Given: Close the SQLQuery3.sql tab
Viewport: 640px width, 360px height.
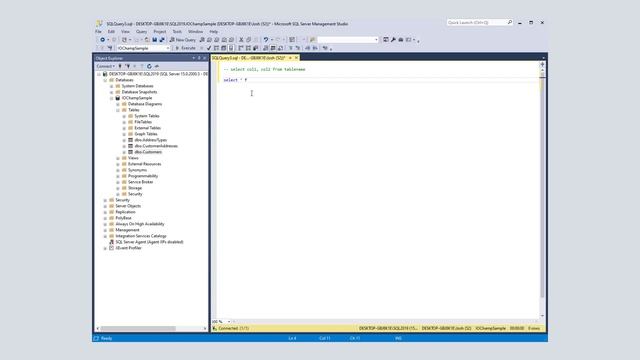Looking at the screenshot, I should pos(296,58).
